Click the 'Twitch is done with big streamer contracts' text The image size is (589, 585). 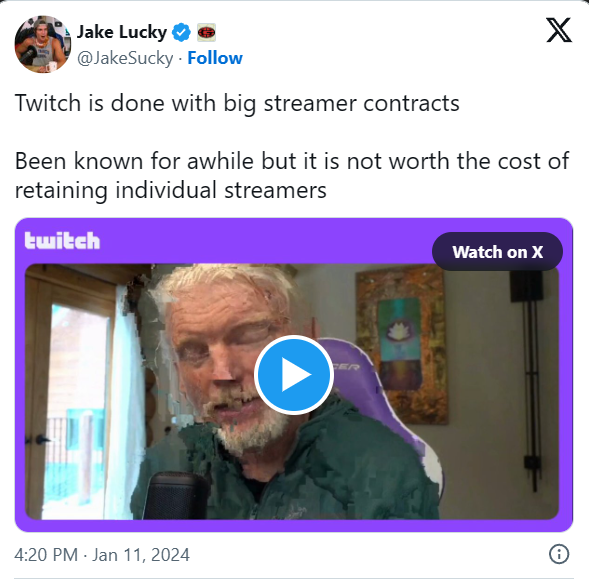coord(237,103)
